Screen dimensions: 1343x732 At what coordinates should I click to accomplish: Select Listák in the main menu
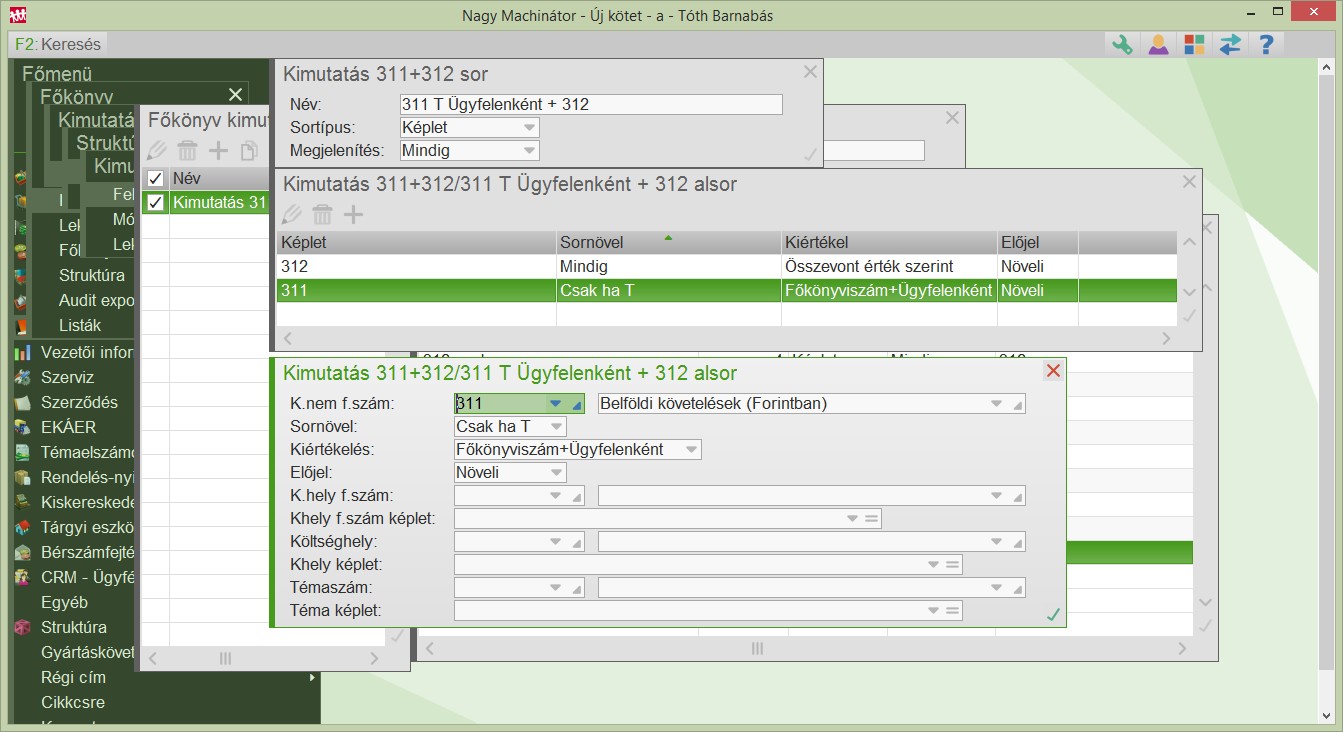click(x=80, y=325)
